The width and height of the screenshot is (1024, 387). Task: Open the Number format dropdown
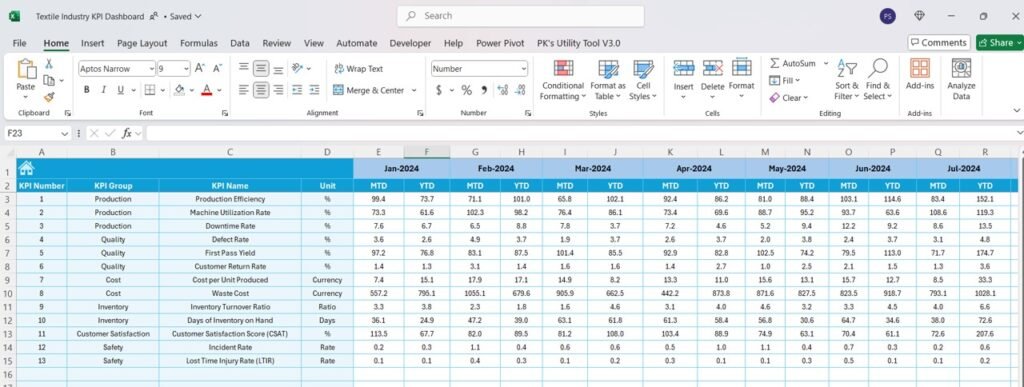[x=523, y=69]
